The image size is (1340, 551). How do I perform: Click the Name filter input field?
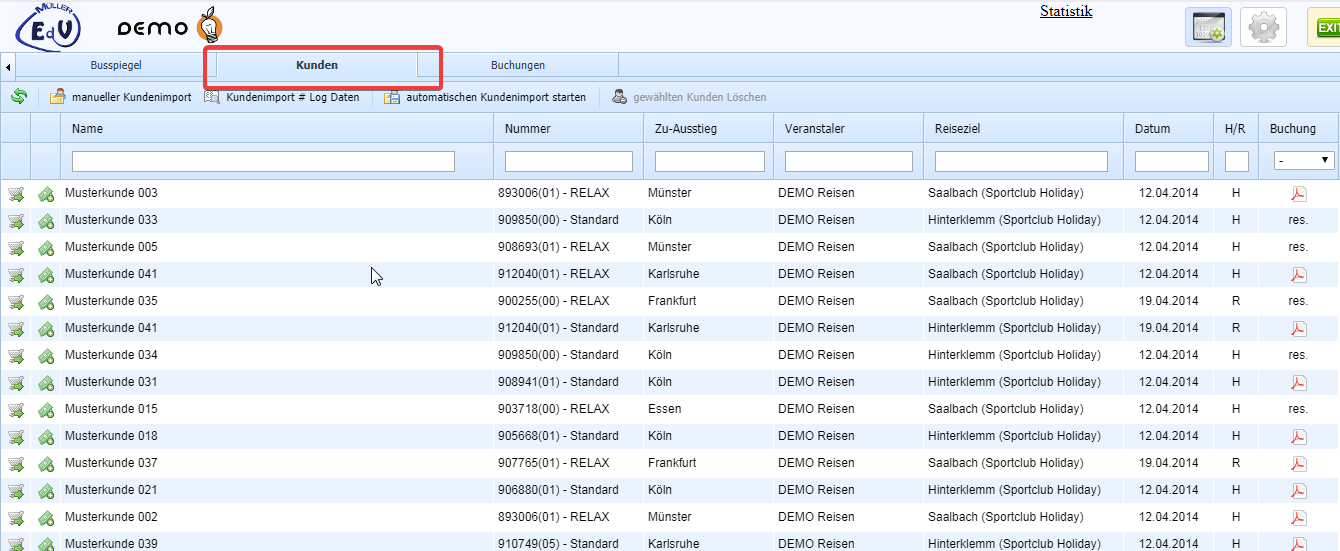[263, 161]
